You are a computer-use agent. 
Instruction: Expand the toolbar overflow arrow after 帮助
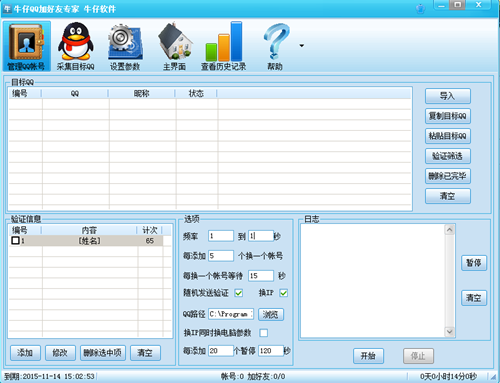[x=302, y=46]
